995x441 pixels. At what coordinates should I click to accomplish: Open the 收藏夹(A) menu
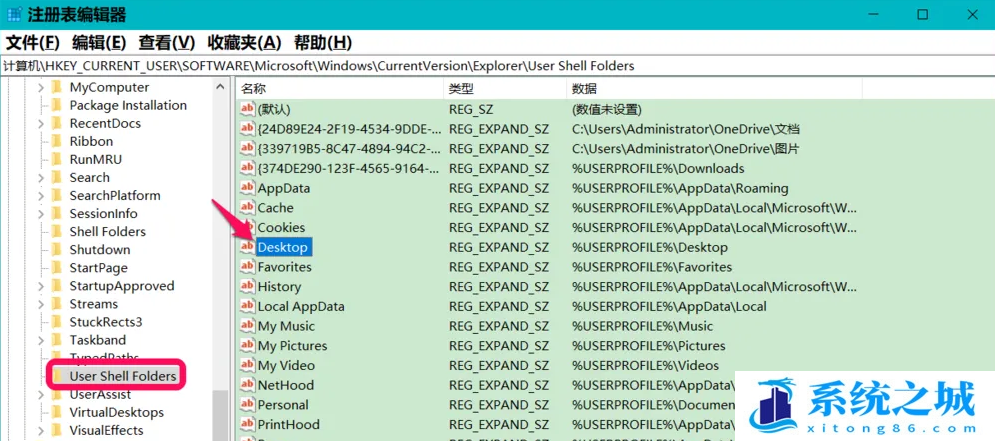244,43
